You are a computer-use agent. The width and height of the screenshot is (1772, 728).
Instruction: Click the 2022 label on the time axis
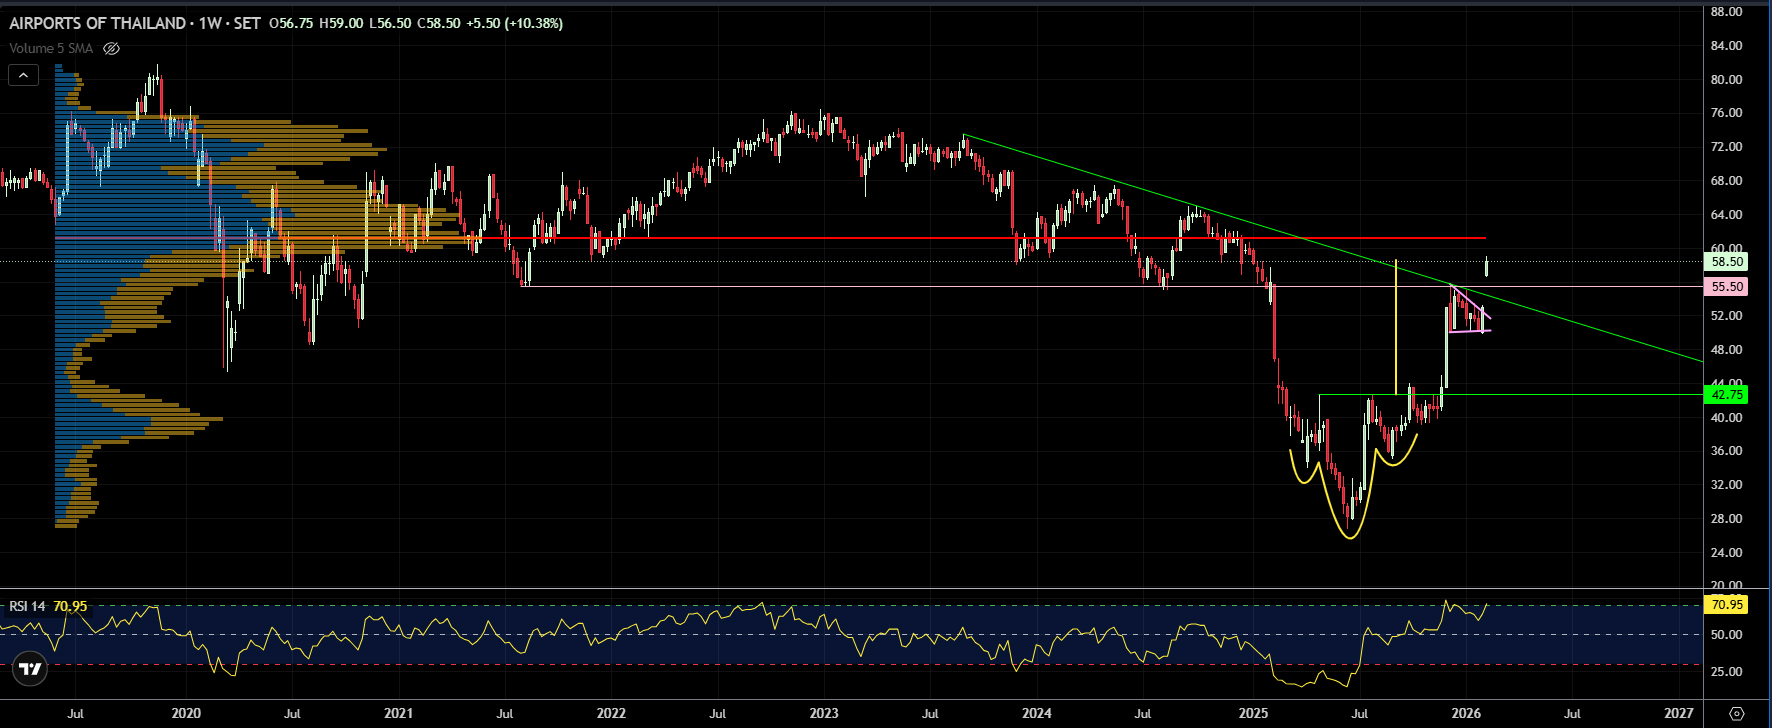click(x=611, y=713)
